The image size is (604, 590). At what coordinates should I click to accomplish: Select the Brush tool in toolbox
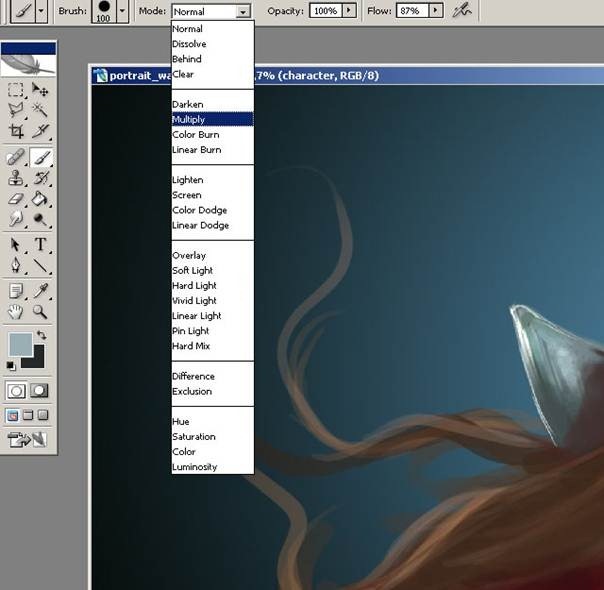[x=41, y=157]
